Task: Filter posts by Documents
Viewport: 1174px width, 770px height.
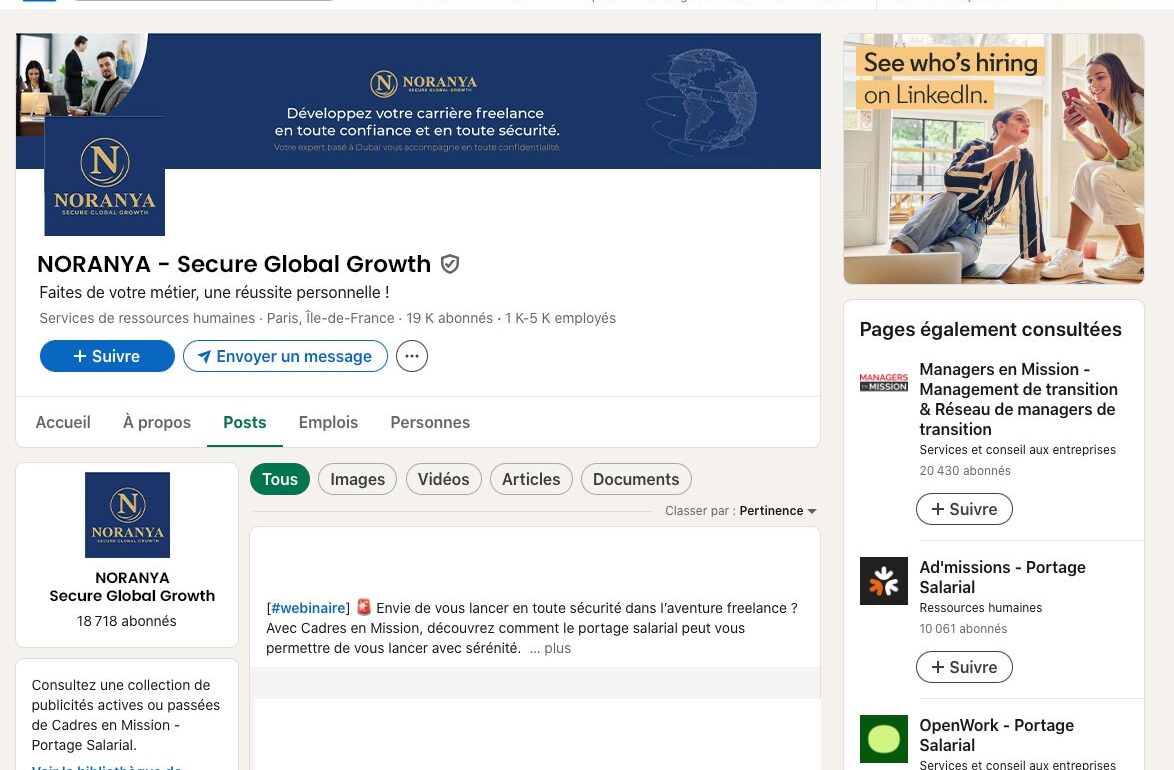Action: point(636,479)
